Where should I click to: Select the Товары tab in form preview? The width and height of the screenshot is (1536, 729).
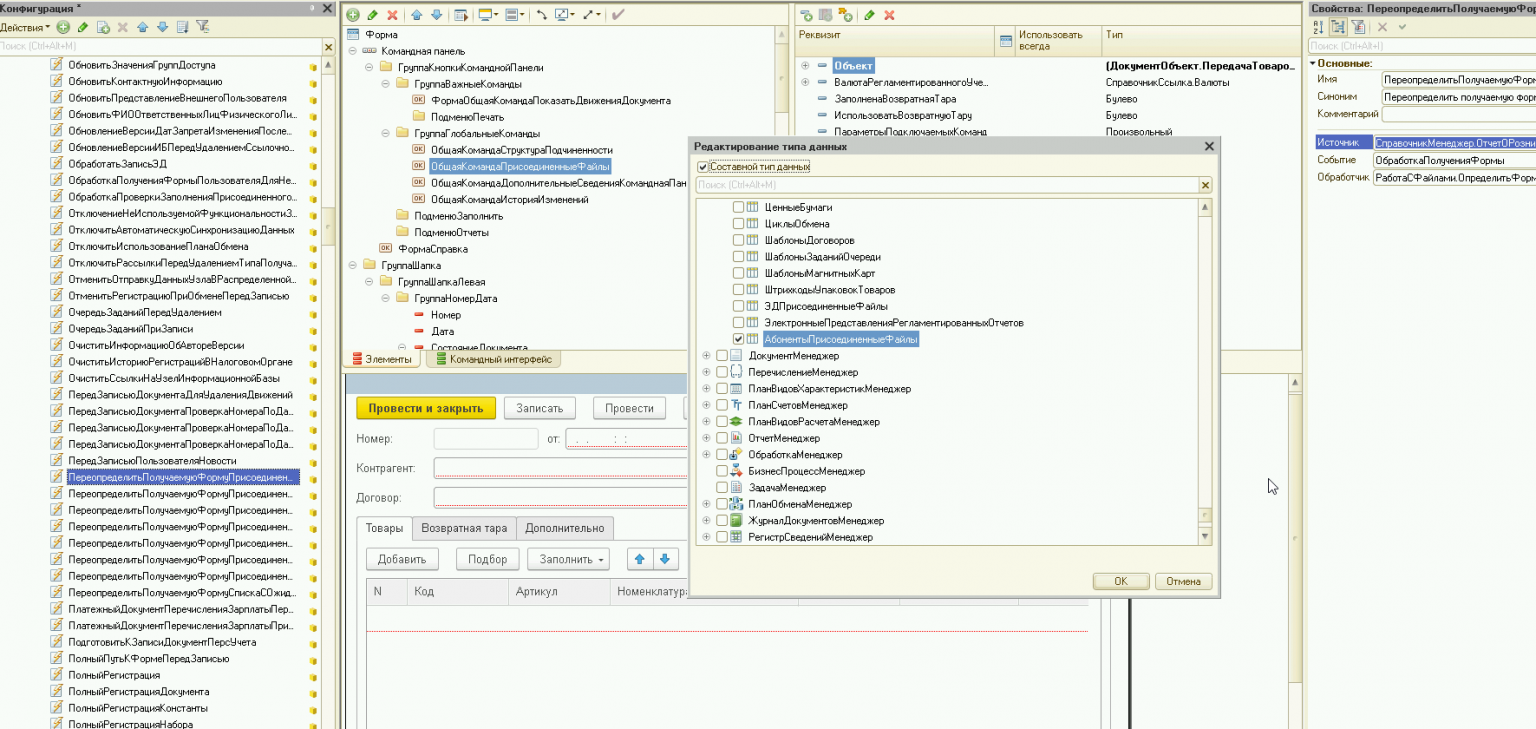(x=384, y=528)
